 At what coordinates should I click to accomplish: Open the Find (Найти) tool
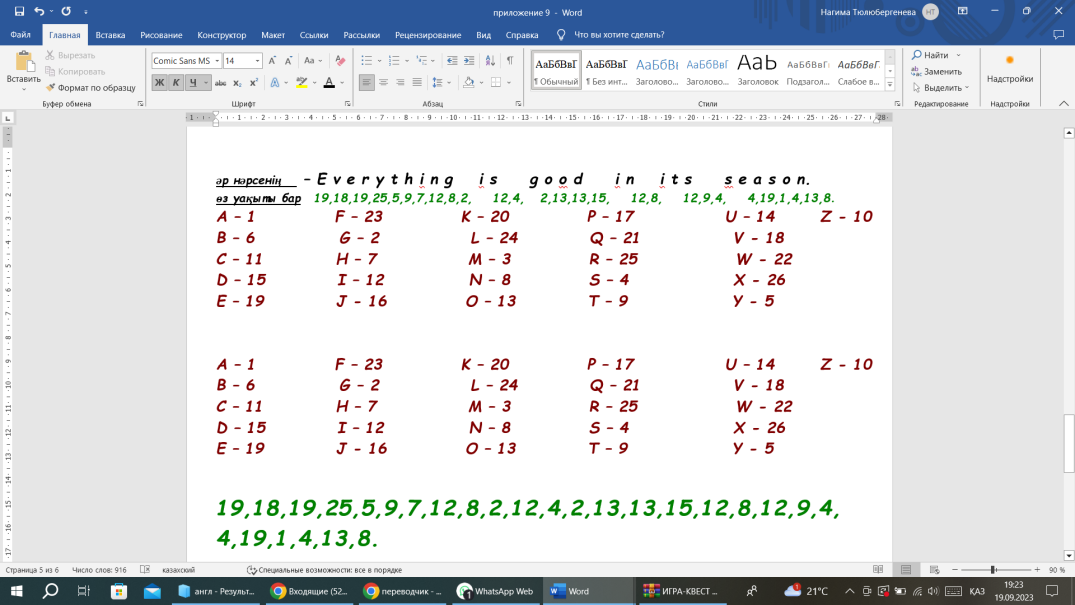[930, 55]
